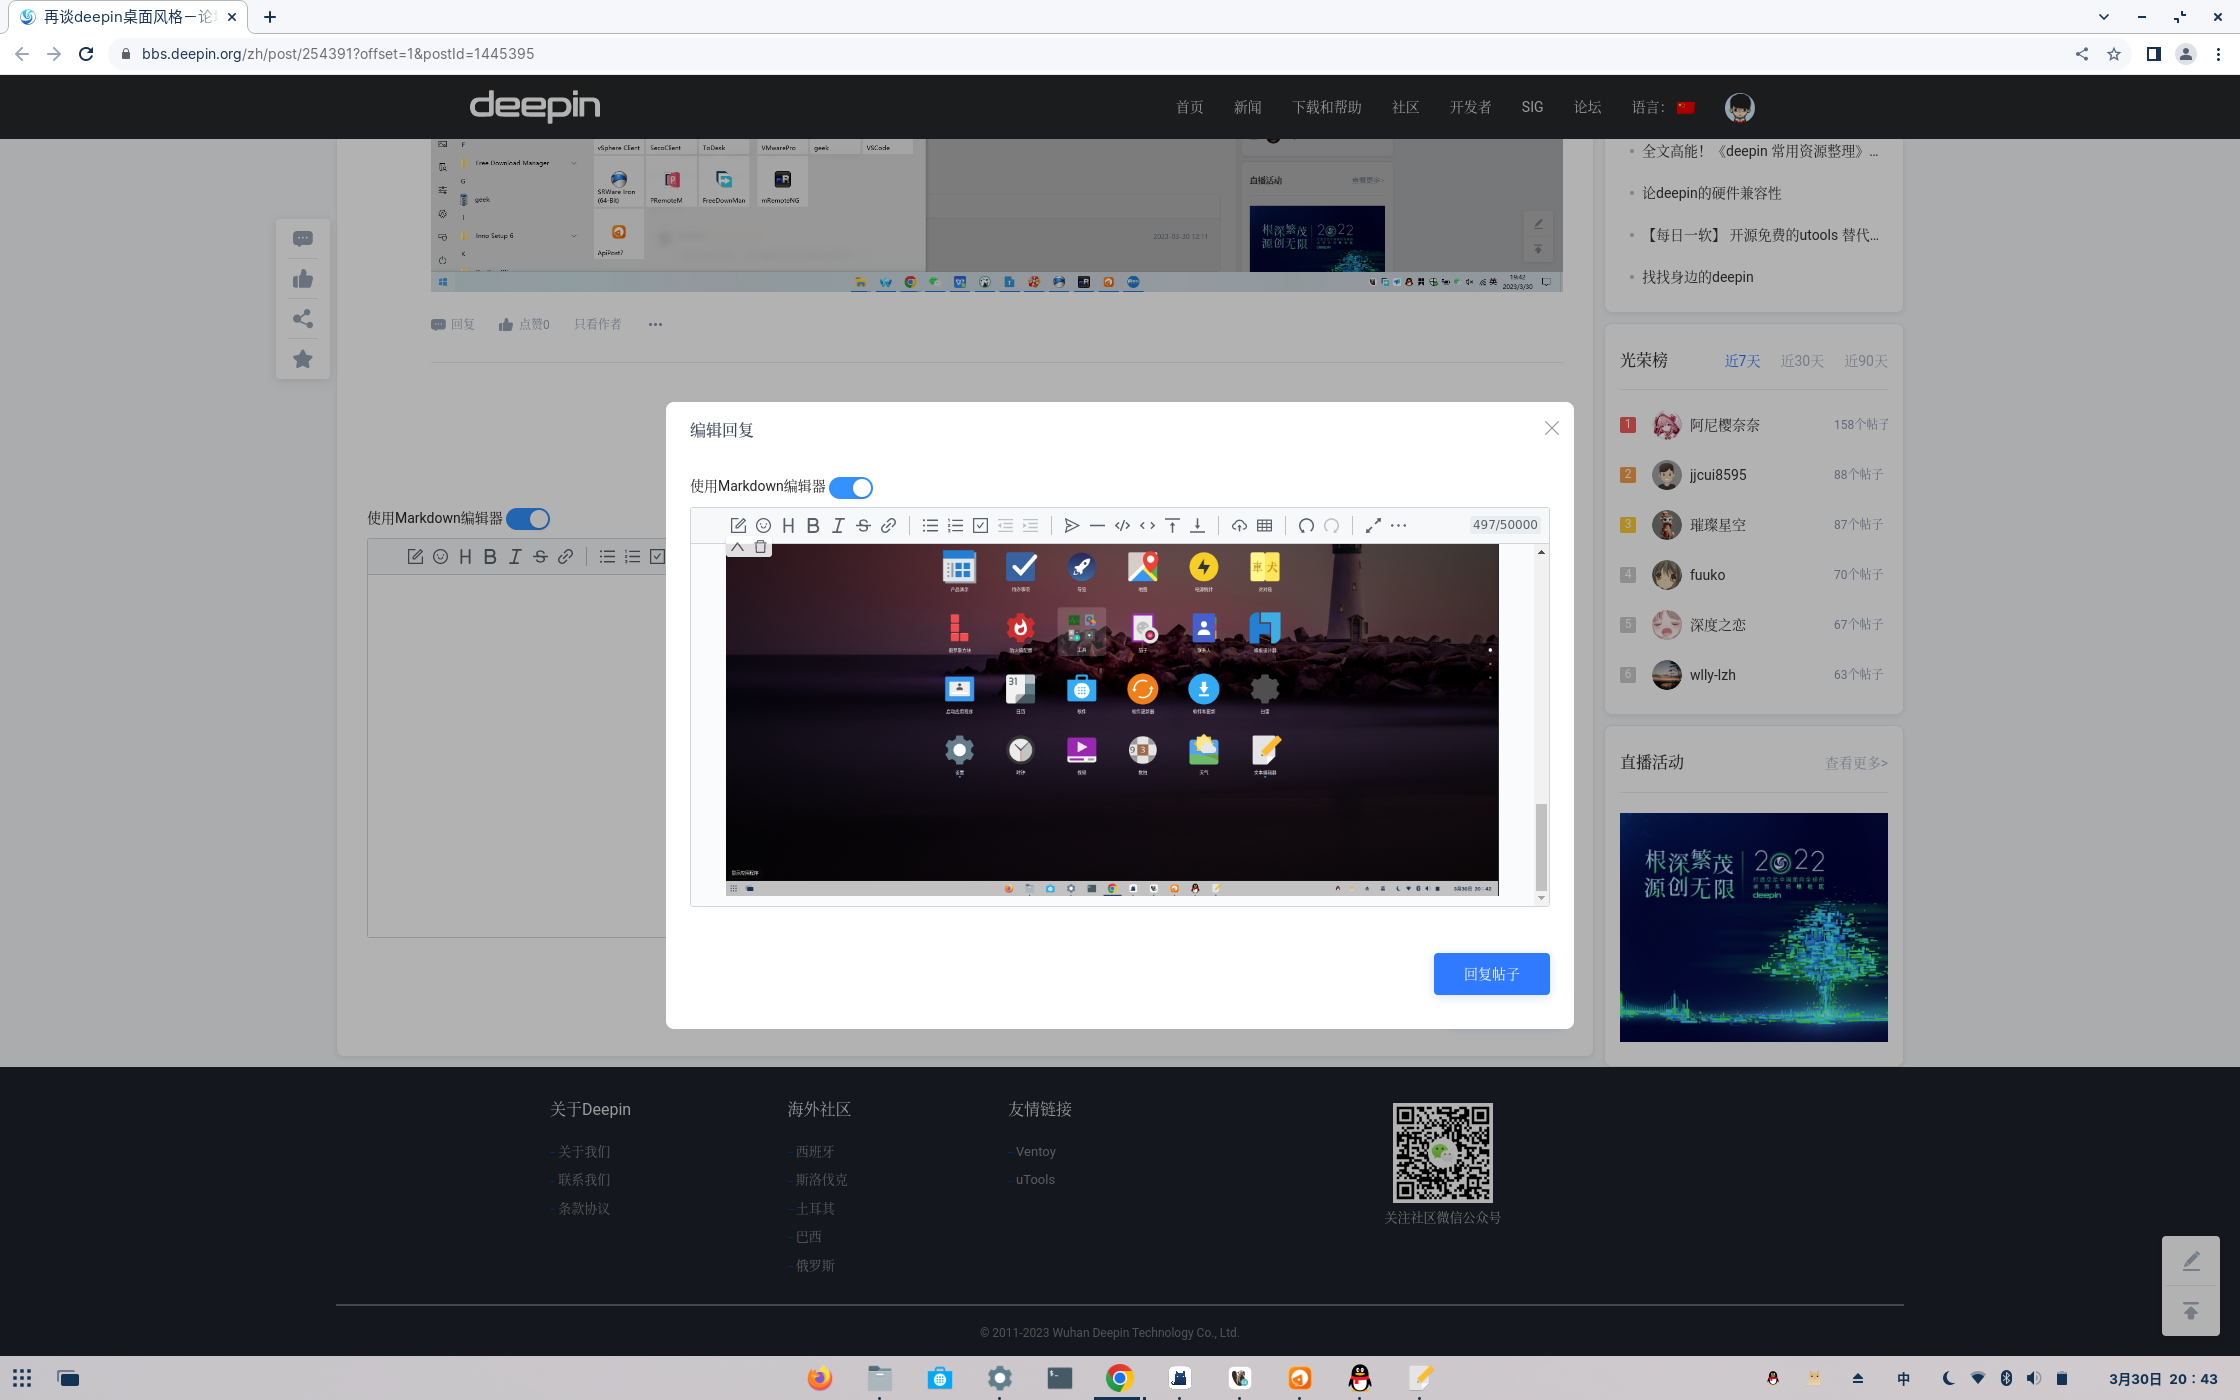Open more options ellipsis in editor toolbar
The height and width of the screenshot is (1400, 2240).
(x=1398, y=526)
